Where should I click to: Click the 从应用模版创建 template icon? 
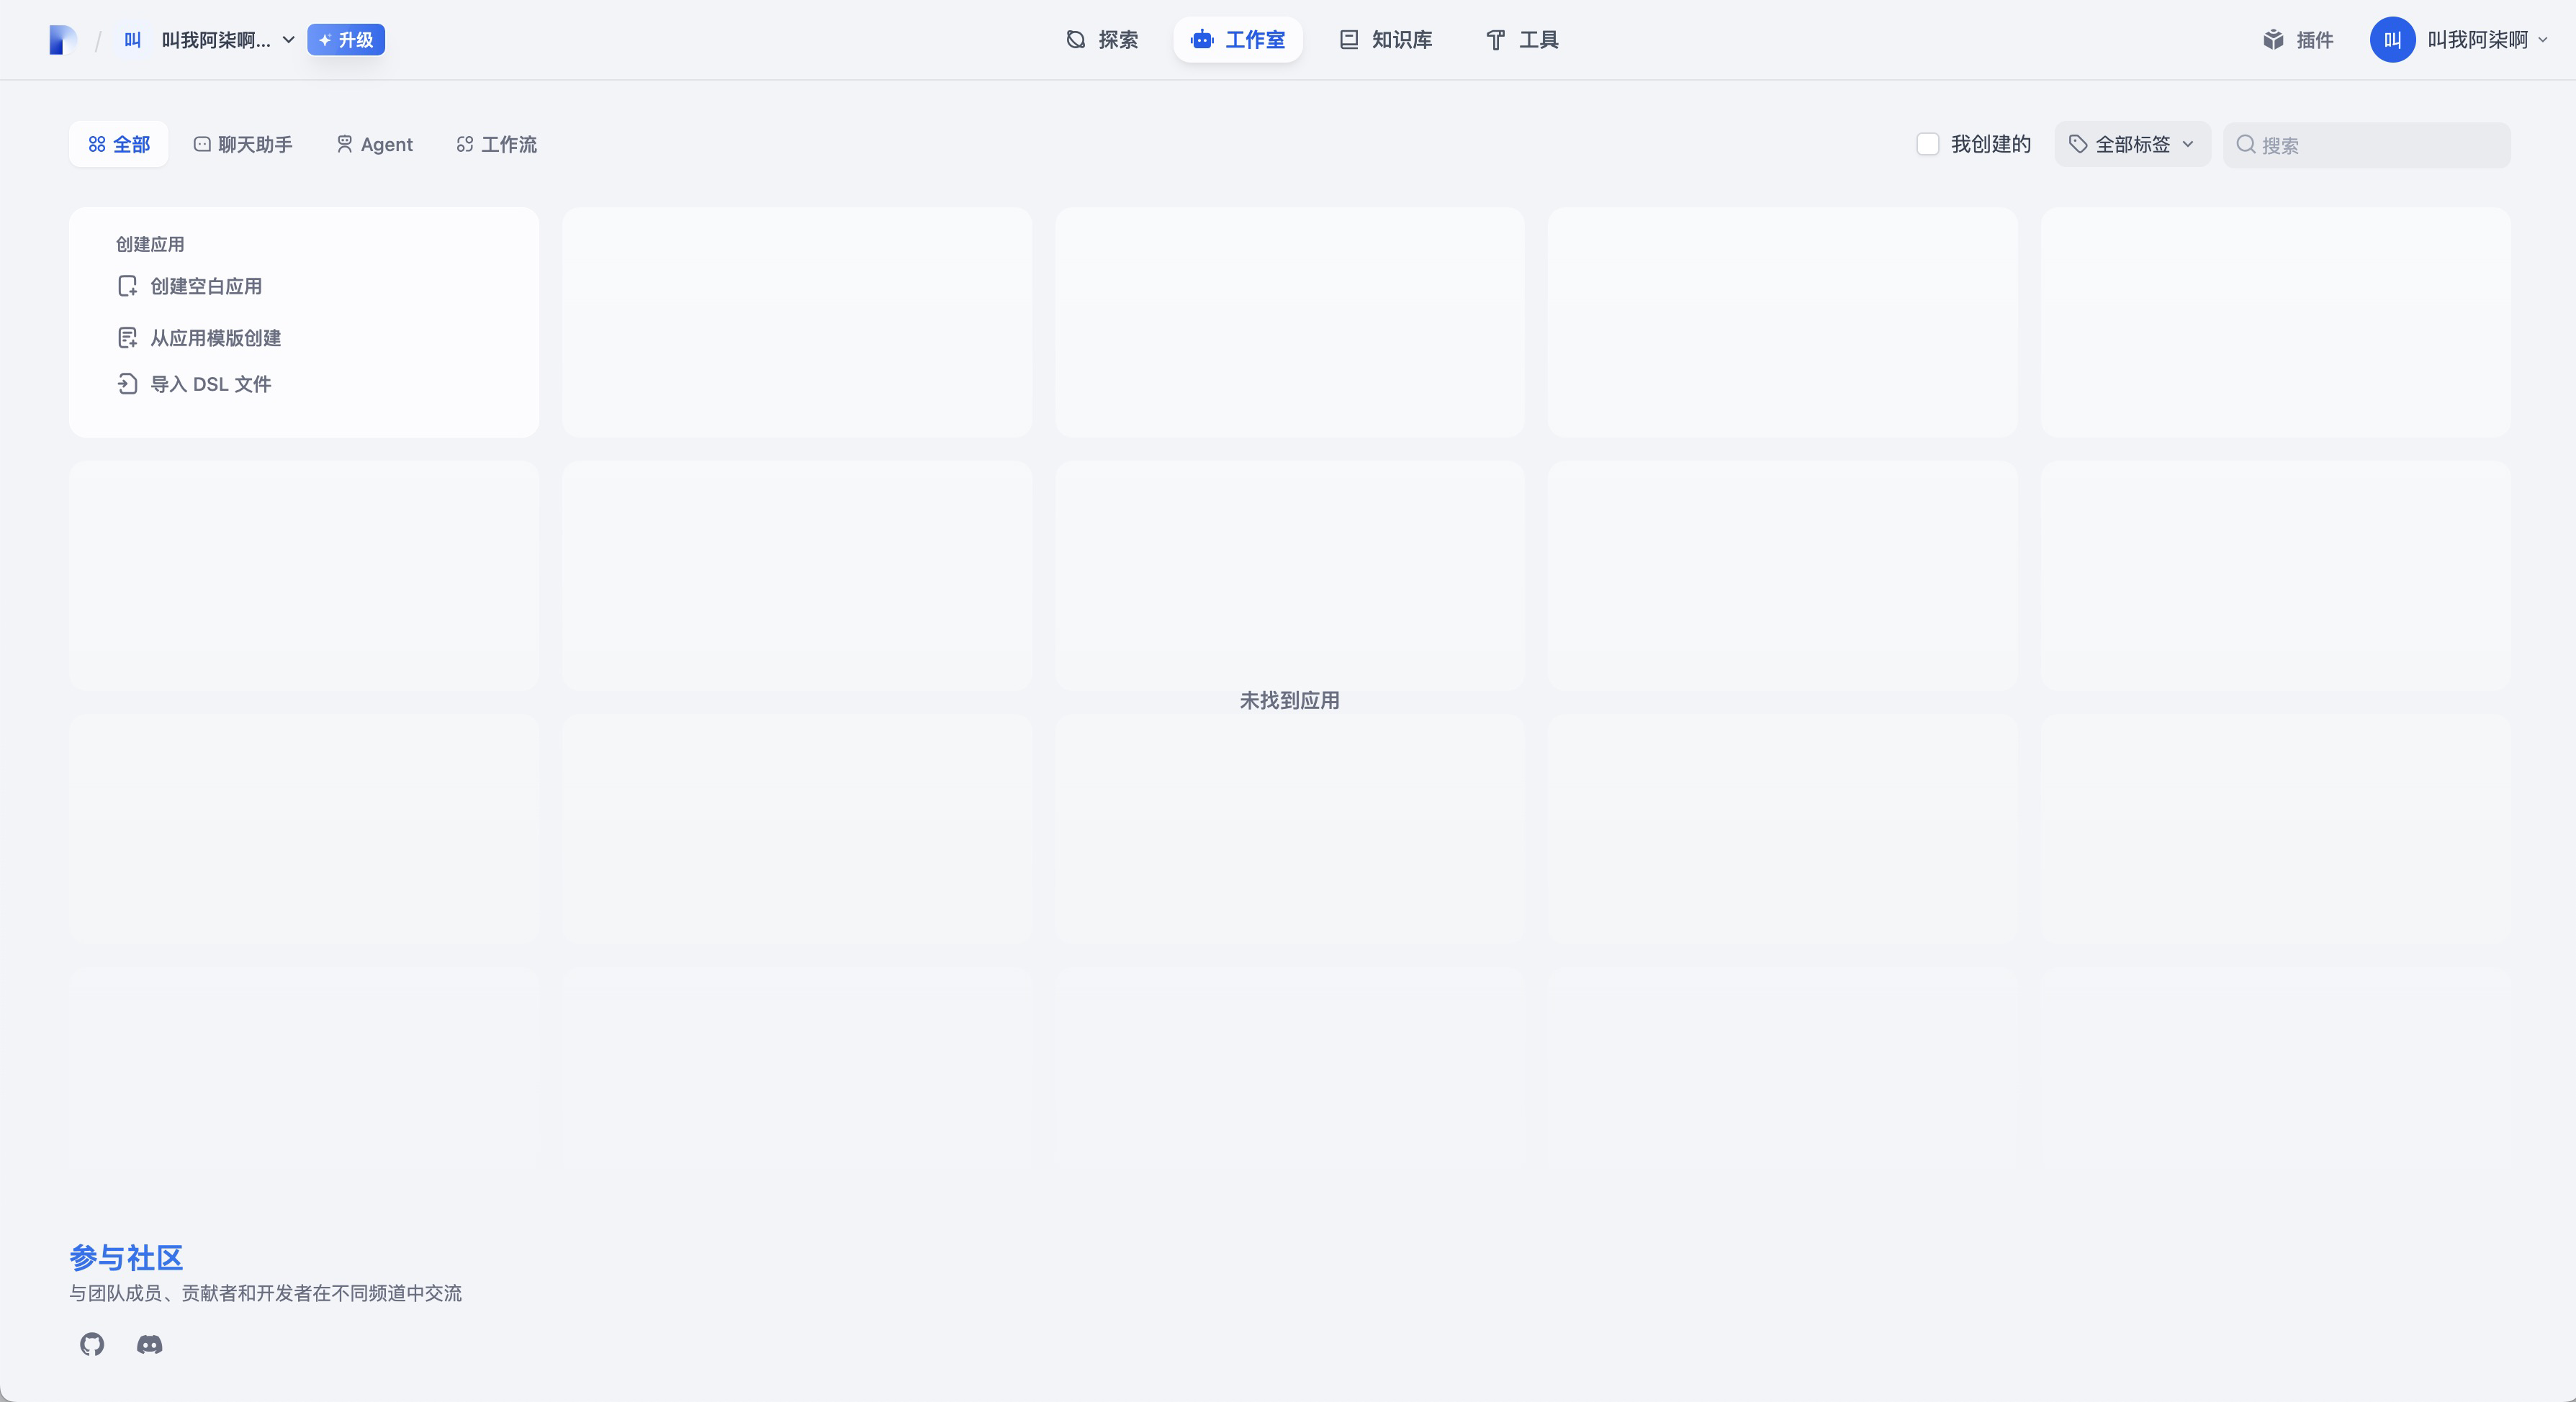coord(127,338)
